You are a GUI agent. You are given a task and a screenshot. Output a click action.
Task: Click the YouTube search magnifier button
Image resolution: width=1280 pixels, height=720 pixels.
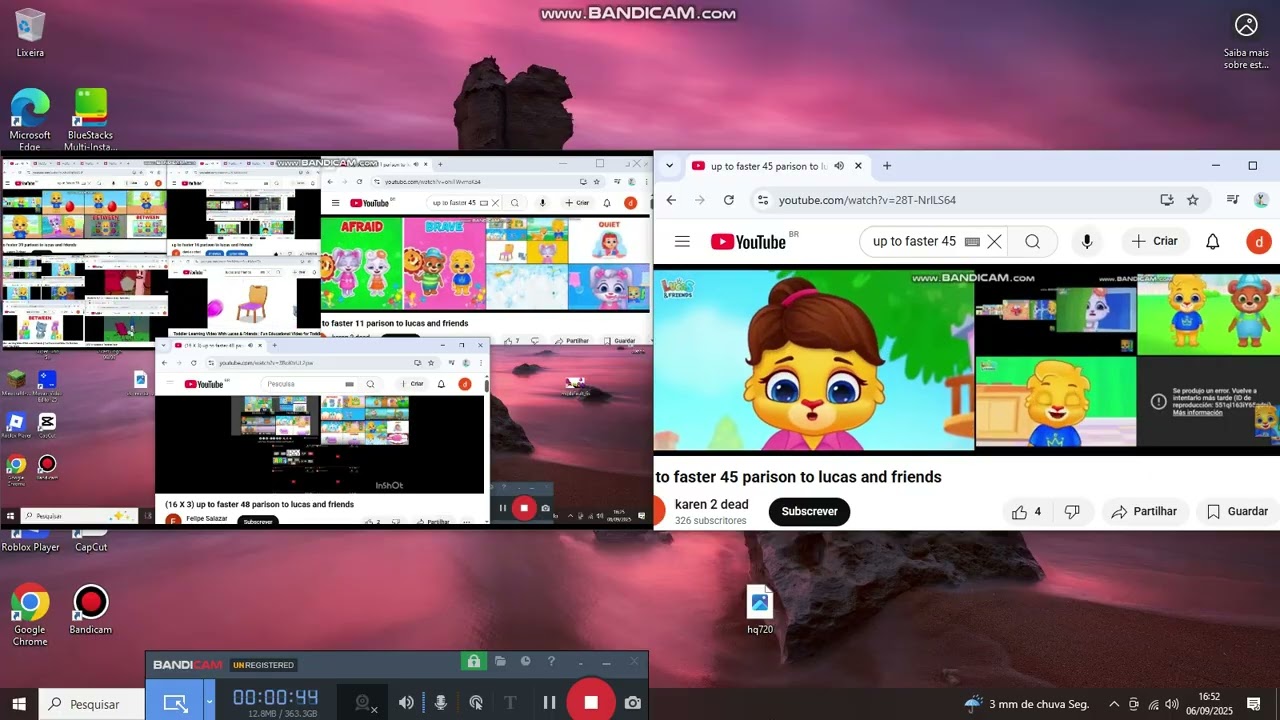1033,241
